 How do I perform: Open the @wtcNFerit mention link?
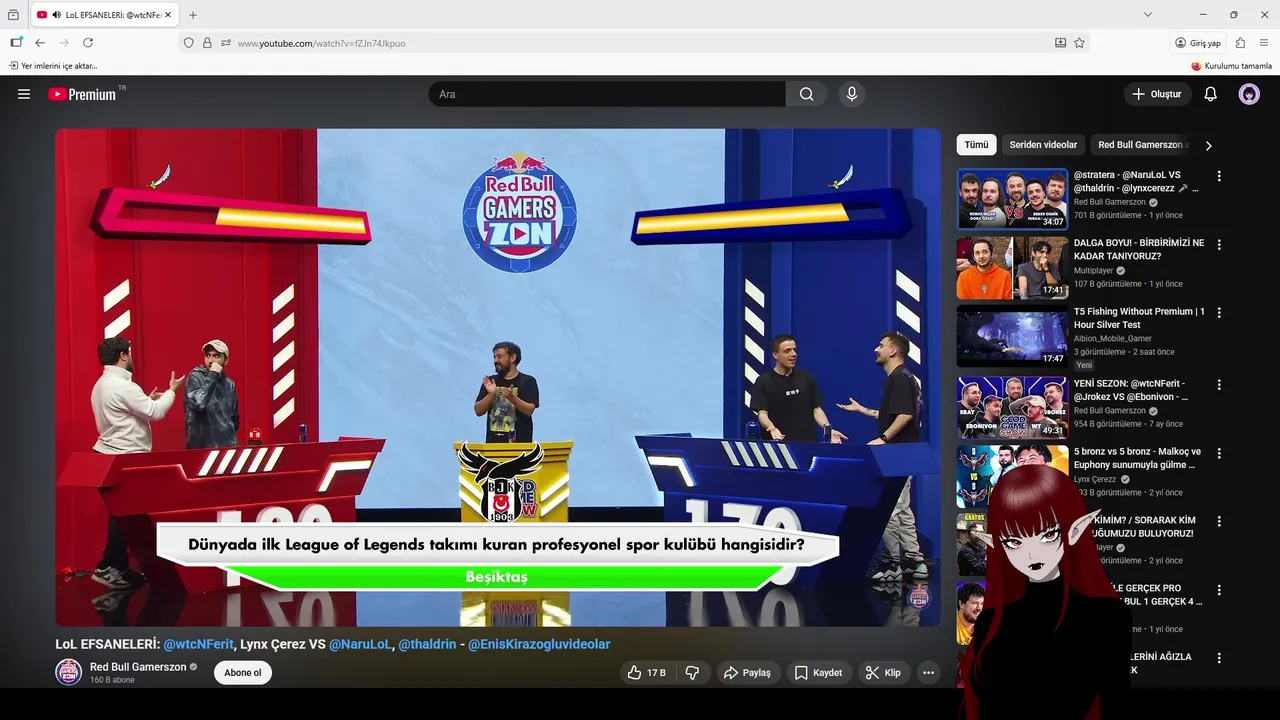point(198,645)
